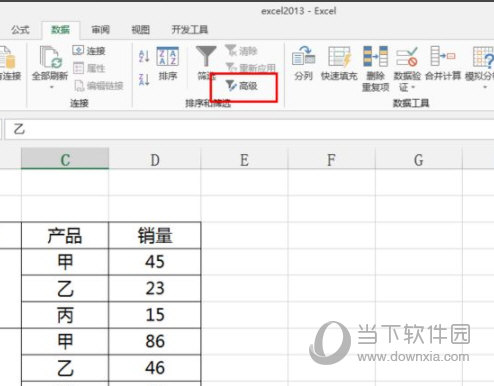
Task: Select the 乙 cell beside 23
Action: tap(65, 288)
